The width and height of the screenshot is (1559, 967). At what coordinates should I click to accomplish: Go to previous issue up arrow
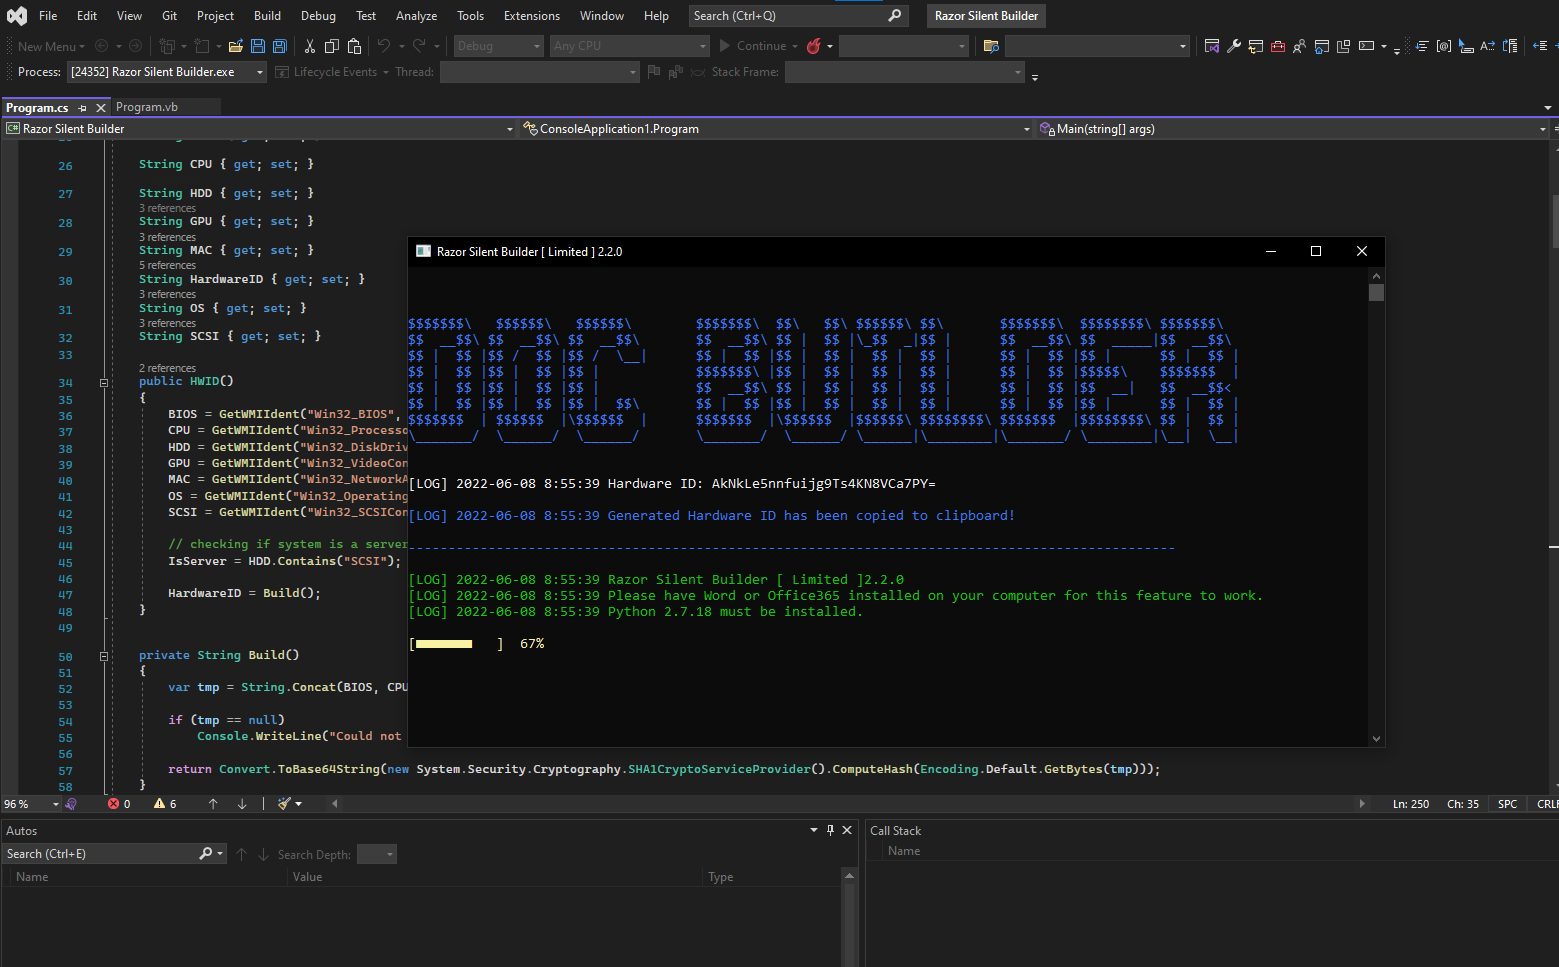[x=213, y=804]
